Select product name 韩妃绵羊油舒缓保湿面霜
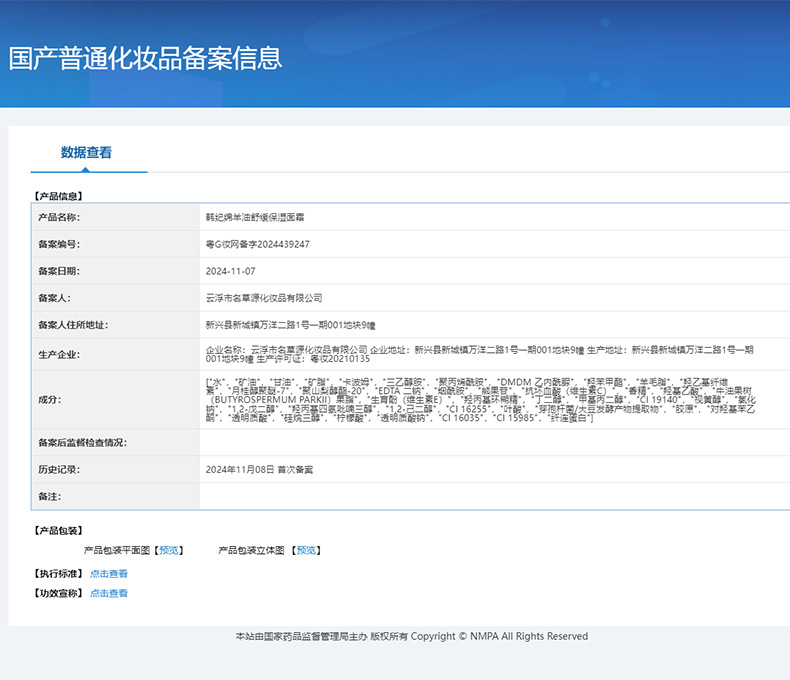The image size is (790, 680). pos(254,217)
